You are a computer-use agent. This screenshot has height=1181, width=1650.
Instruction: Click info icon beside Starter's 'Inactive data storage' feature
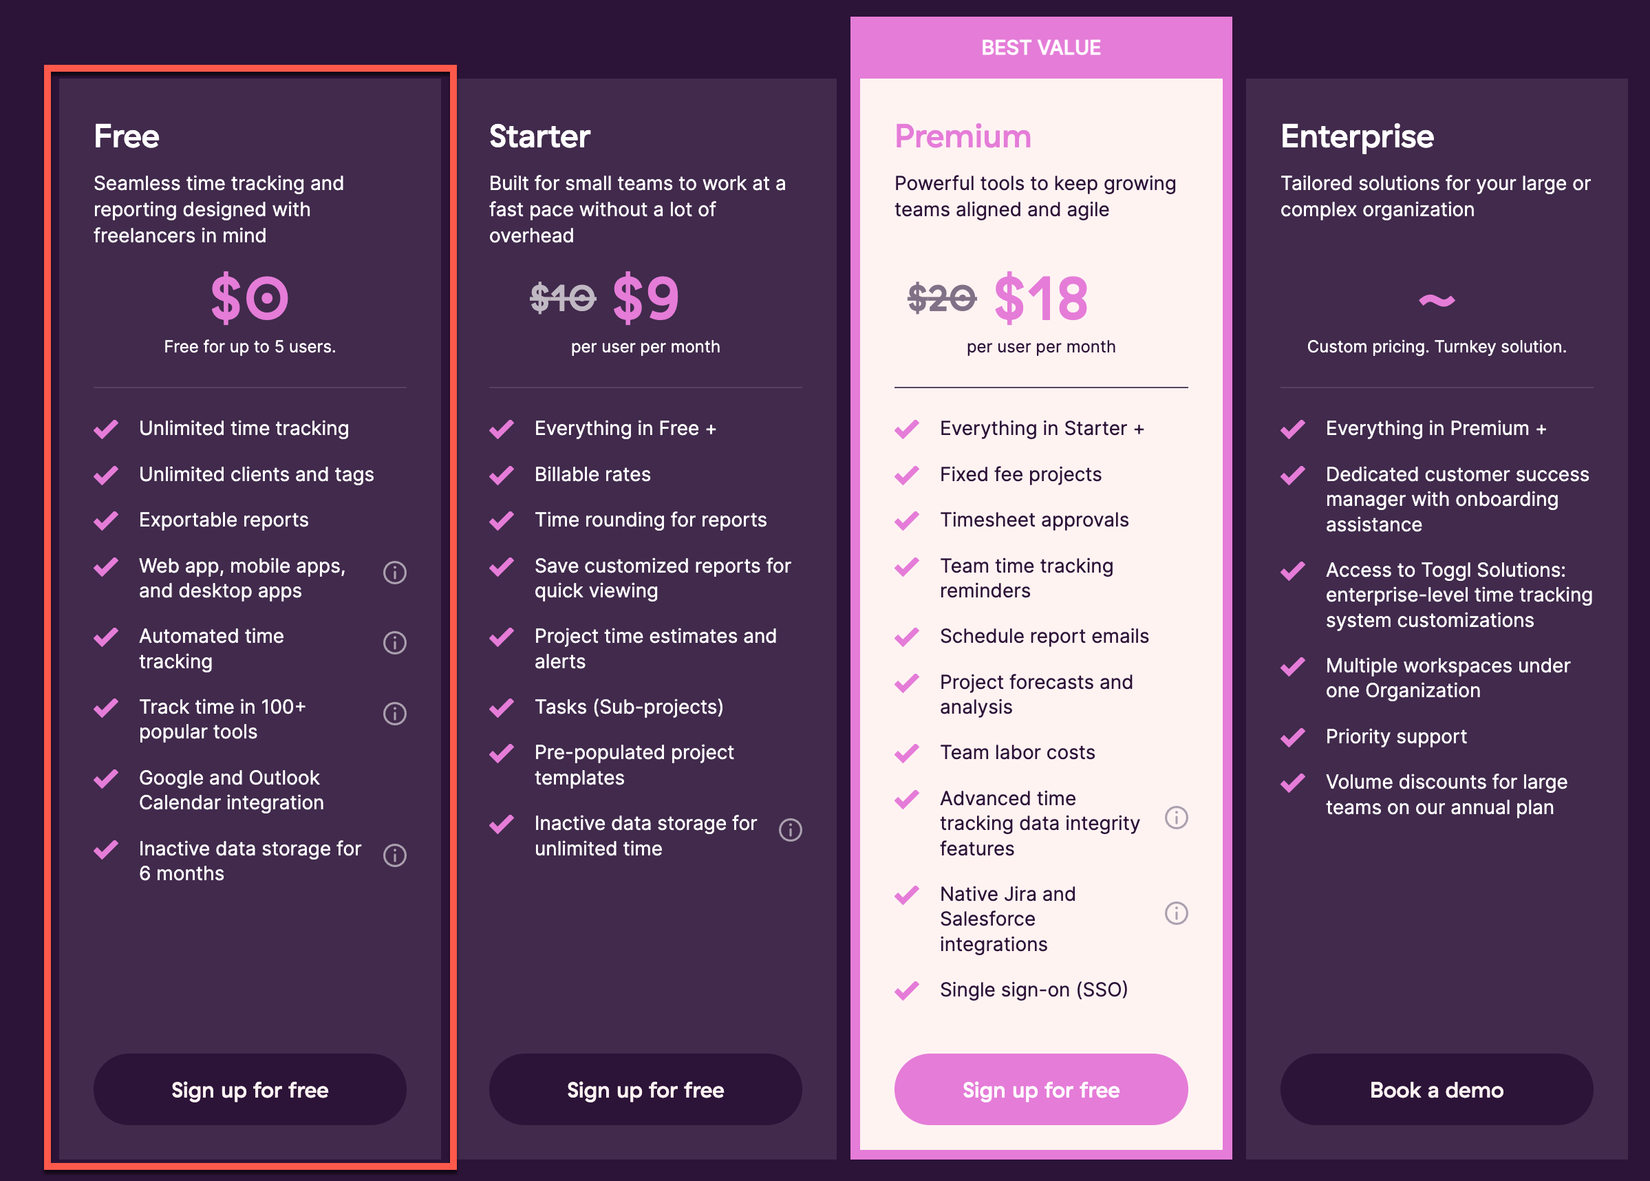[x=790, y=830]
